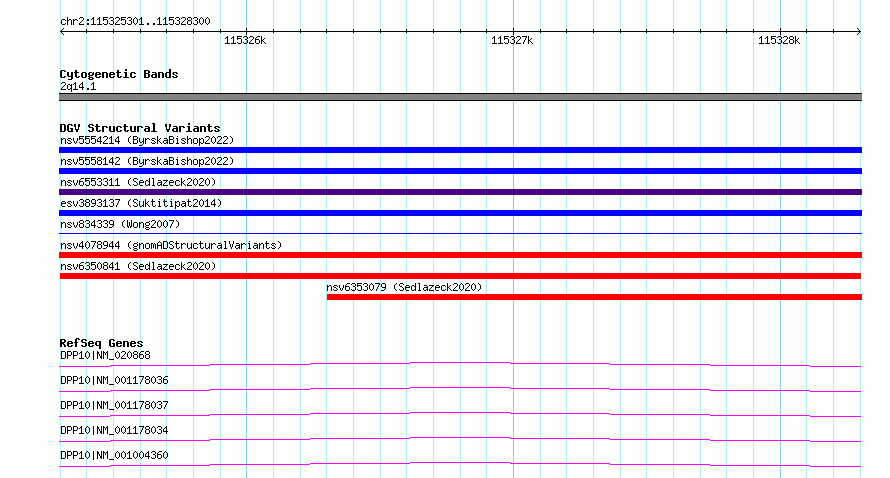Click the 115328k ruler tick label

(x=779, y=40)
